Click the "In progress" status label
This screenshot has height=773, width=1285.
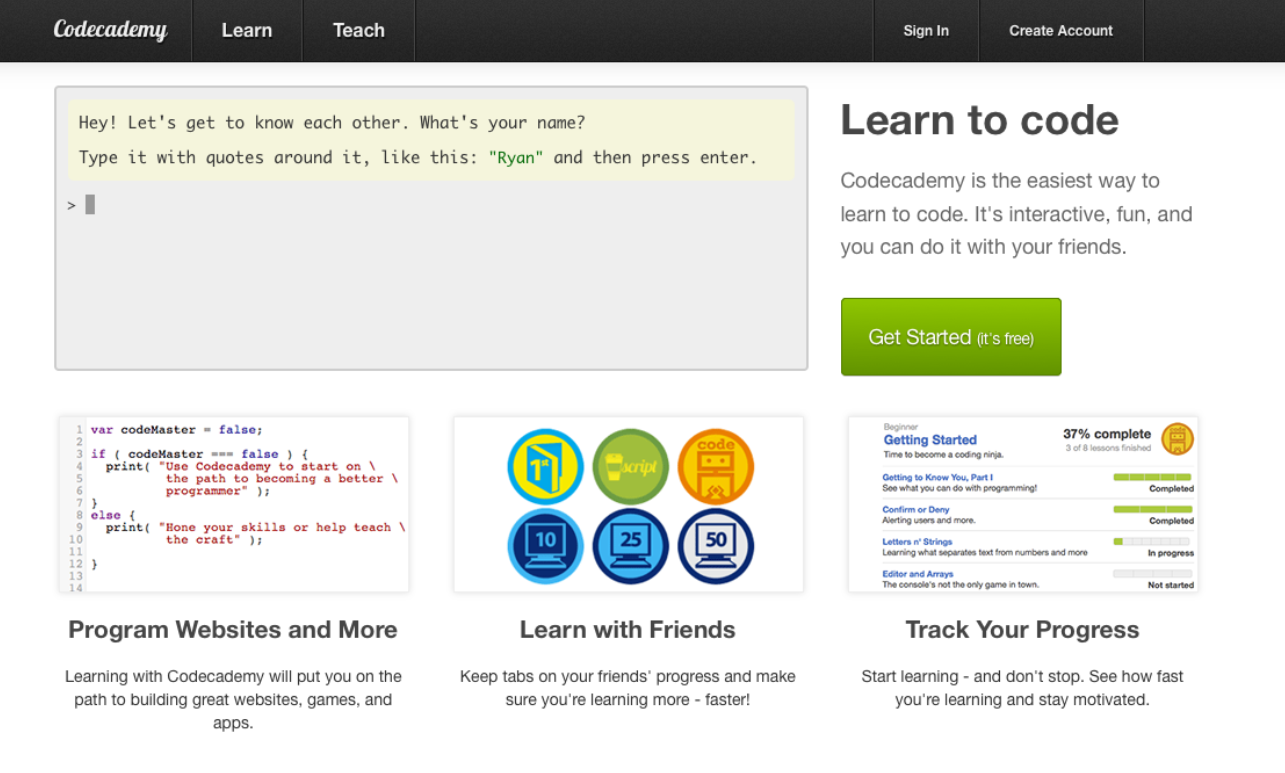point(1170,553)
